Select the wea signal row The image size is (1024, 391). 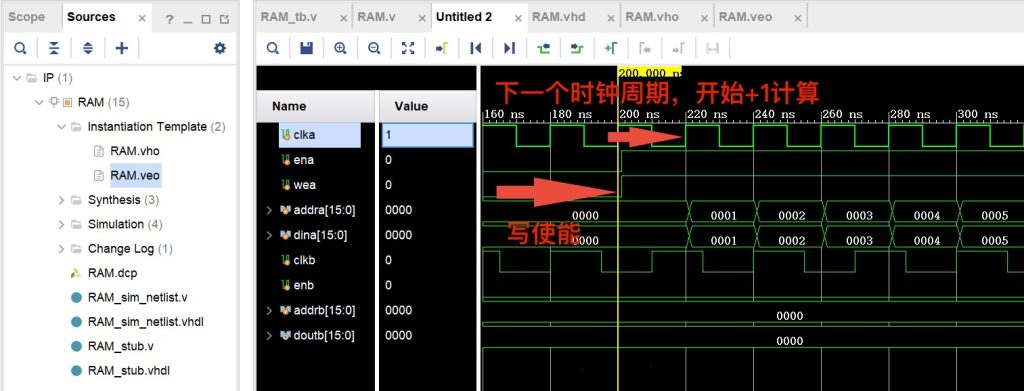[x=366, y=185]
